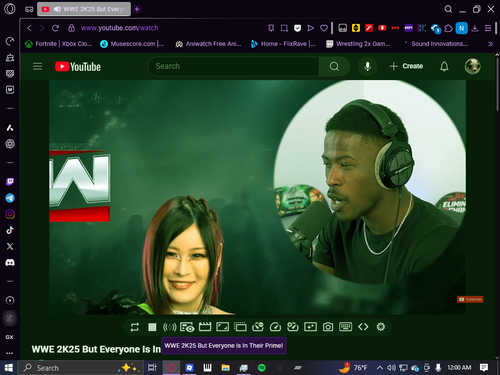Click the stop video square button
This screenshot has width=500, height=375.
152,327
